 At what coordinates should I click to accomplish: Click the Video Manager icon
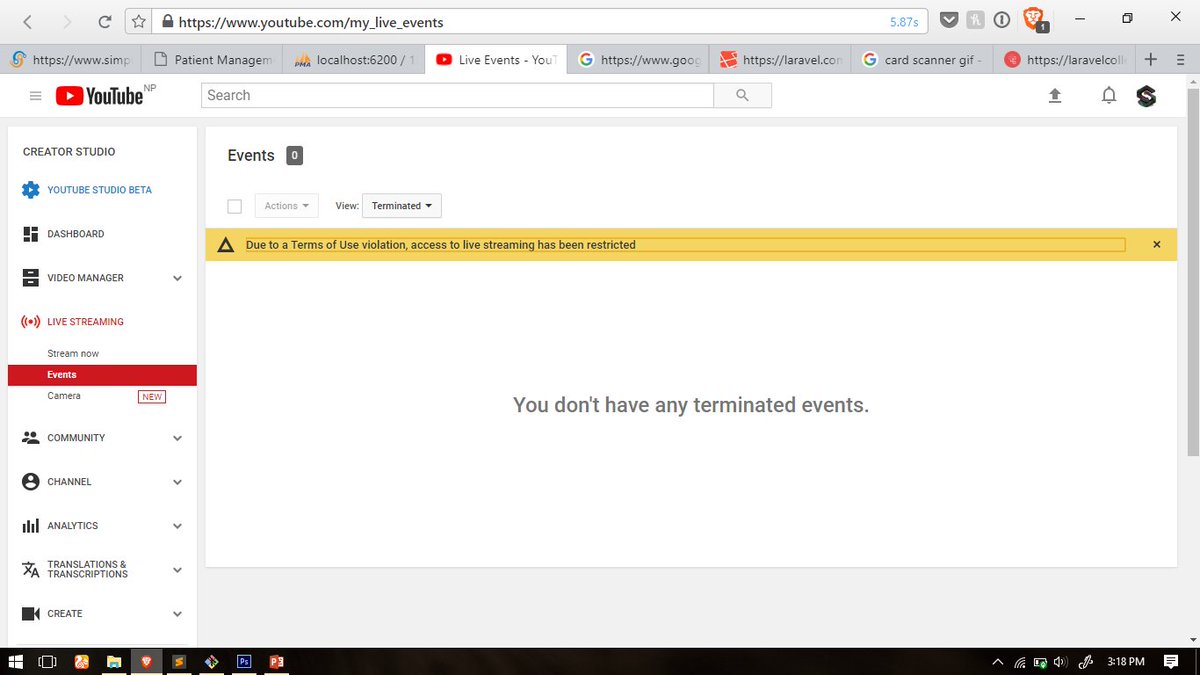pyautogui.click(x=30, y=278)
